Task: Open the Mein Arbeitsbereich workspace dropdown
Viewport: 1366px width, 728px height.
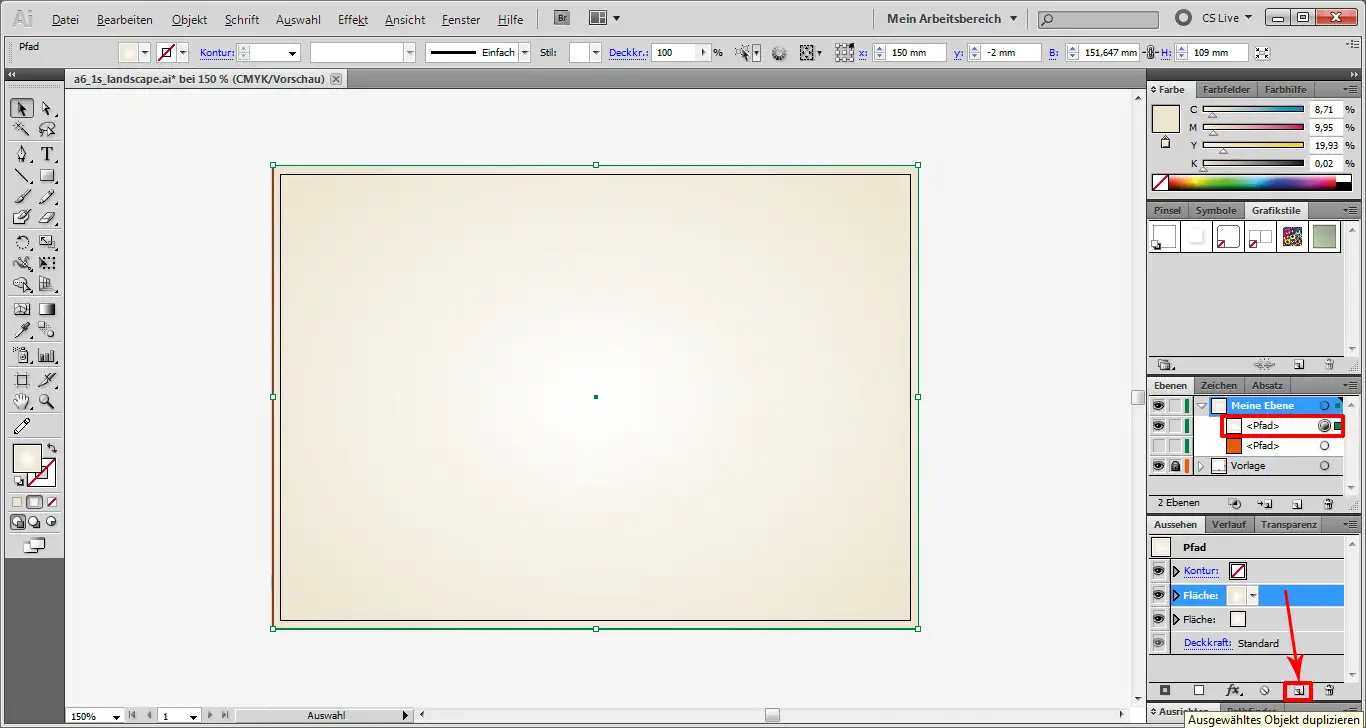Action: pyautogui.click(x=951, y=18)
